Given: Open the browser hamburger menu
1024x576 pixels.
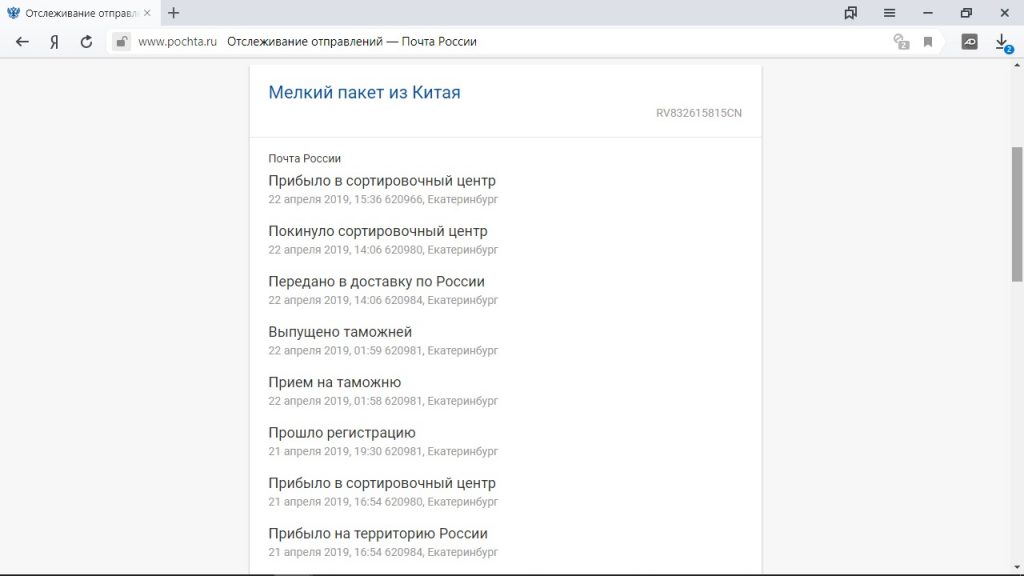Looking at the screenshot, I should (x=889, y=13).
